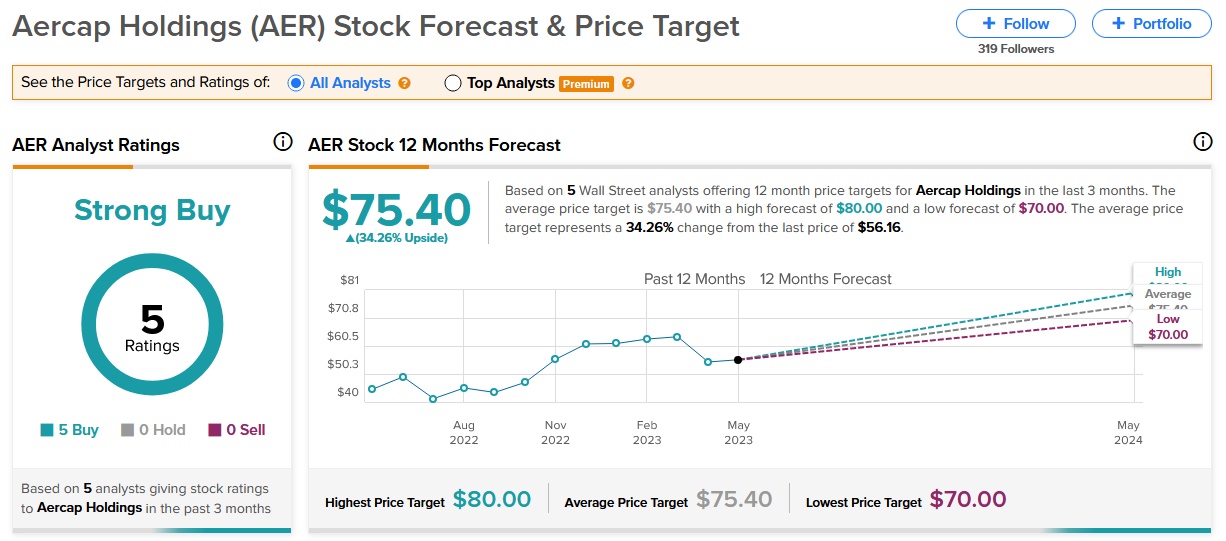The width and height of the screenshot is (1226, 541).
Task: Select the All Analysts radio option
Action: point(295,83)
